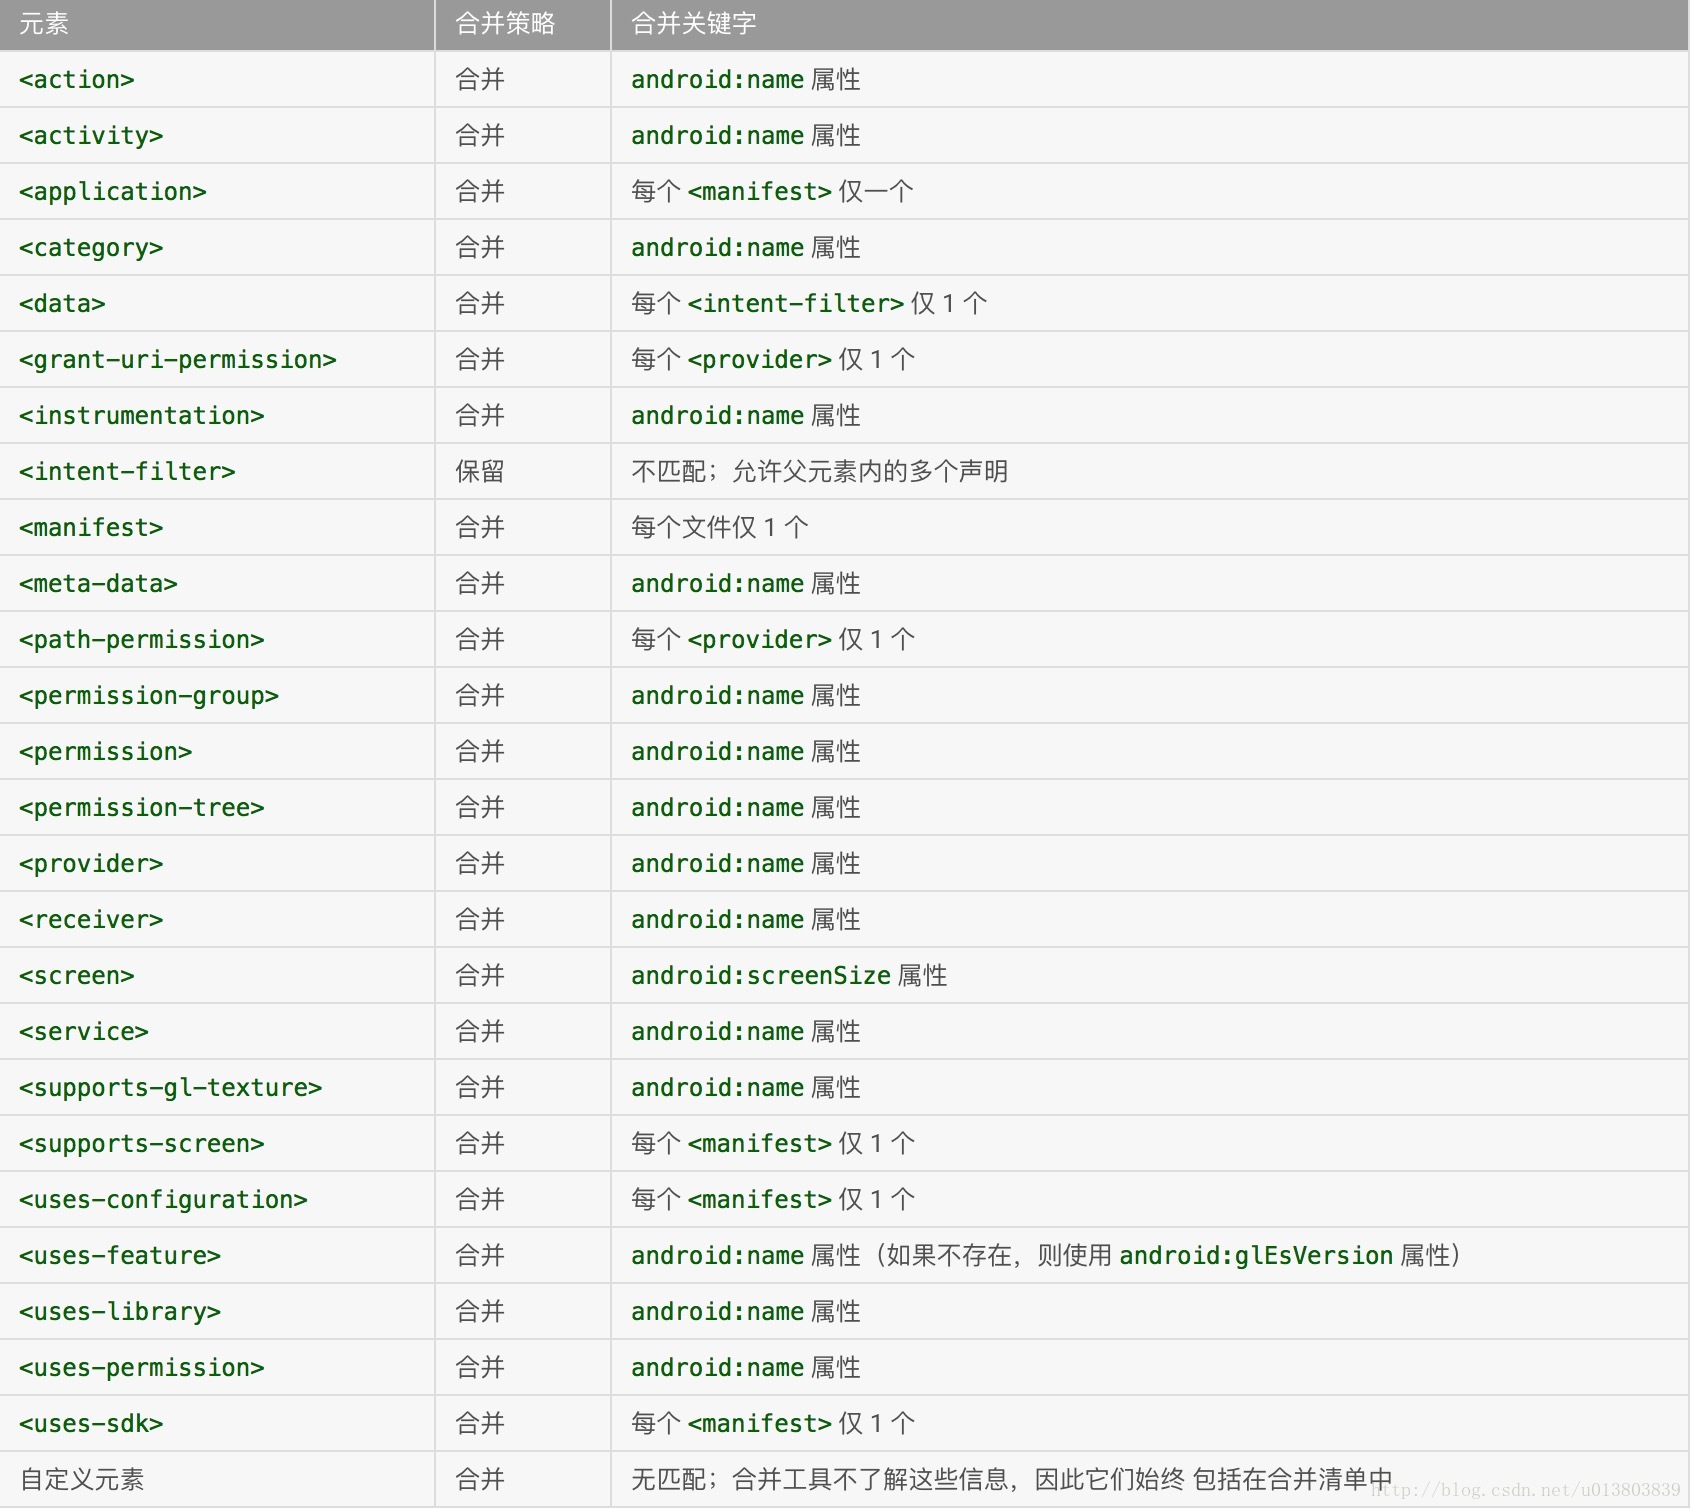The width and height of the screenshot is (1692, 1510).
Task: Click 每个 <manifest> 仅一个 in application row
Action: click(x=772, y=192)
